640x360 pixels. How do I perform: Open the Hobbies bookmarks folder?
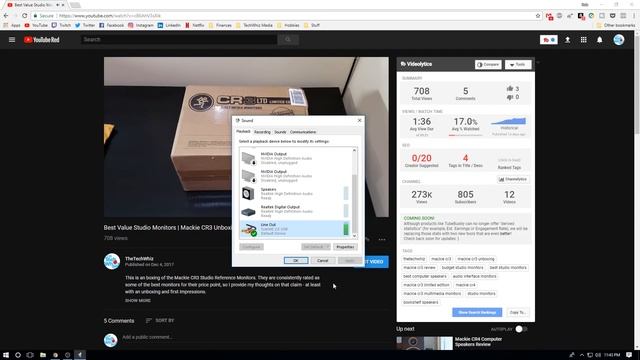tap(288, 25)
